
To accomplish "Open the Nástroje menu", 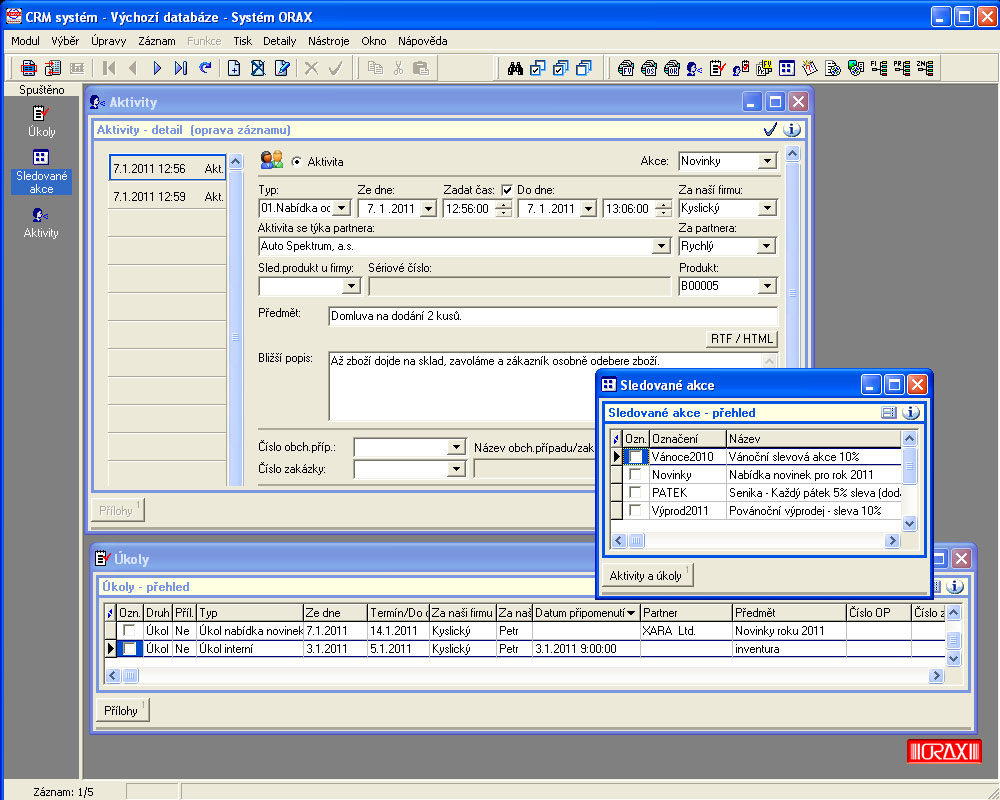I will point(328,41).
